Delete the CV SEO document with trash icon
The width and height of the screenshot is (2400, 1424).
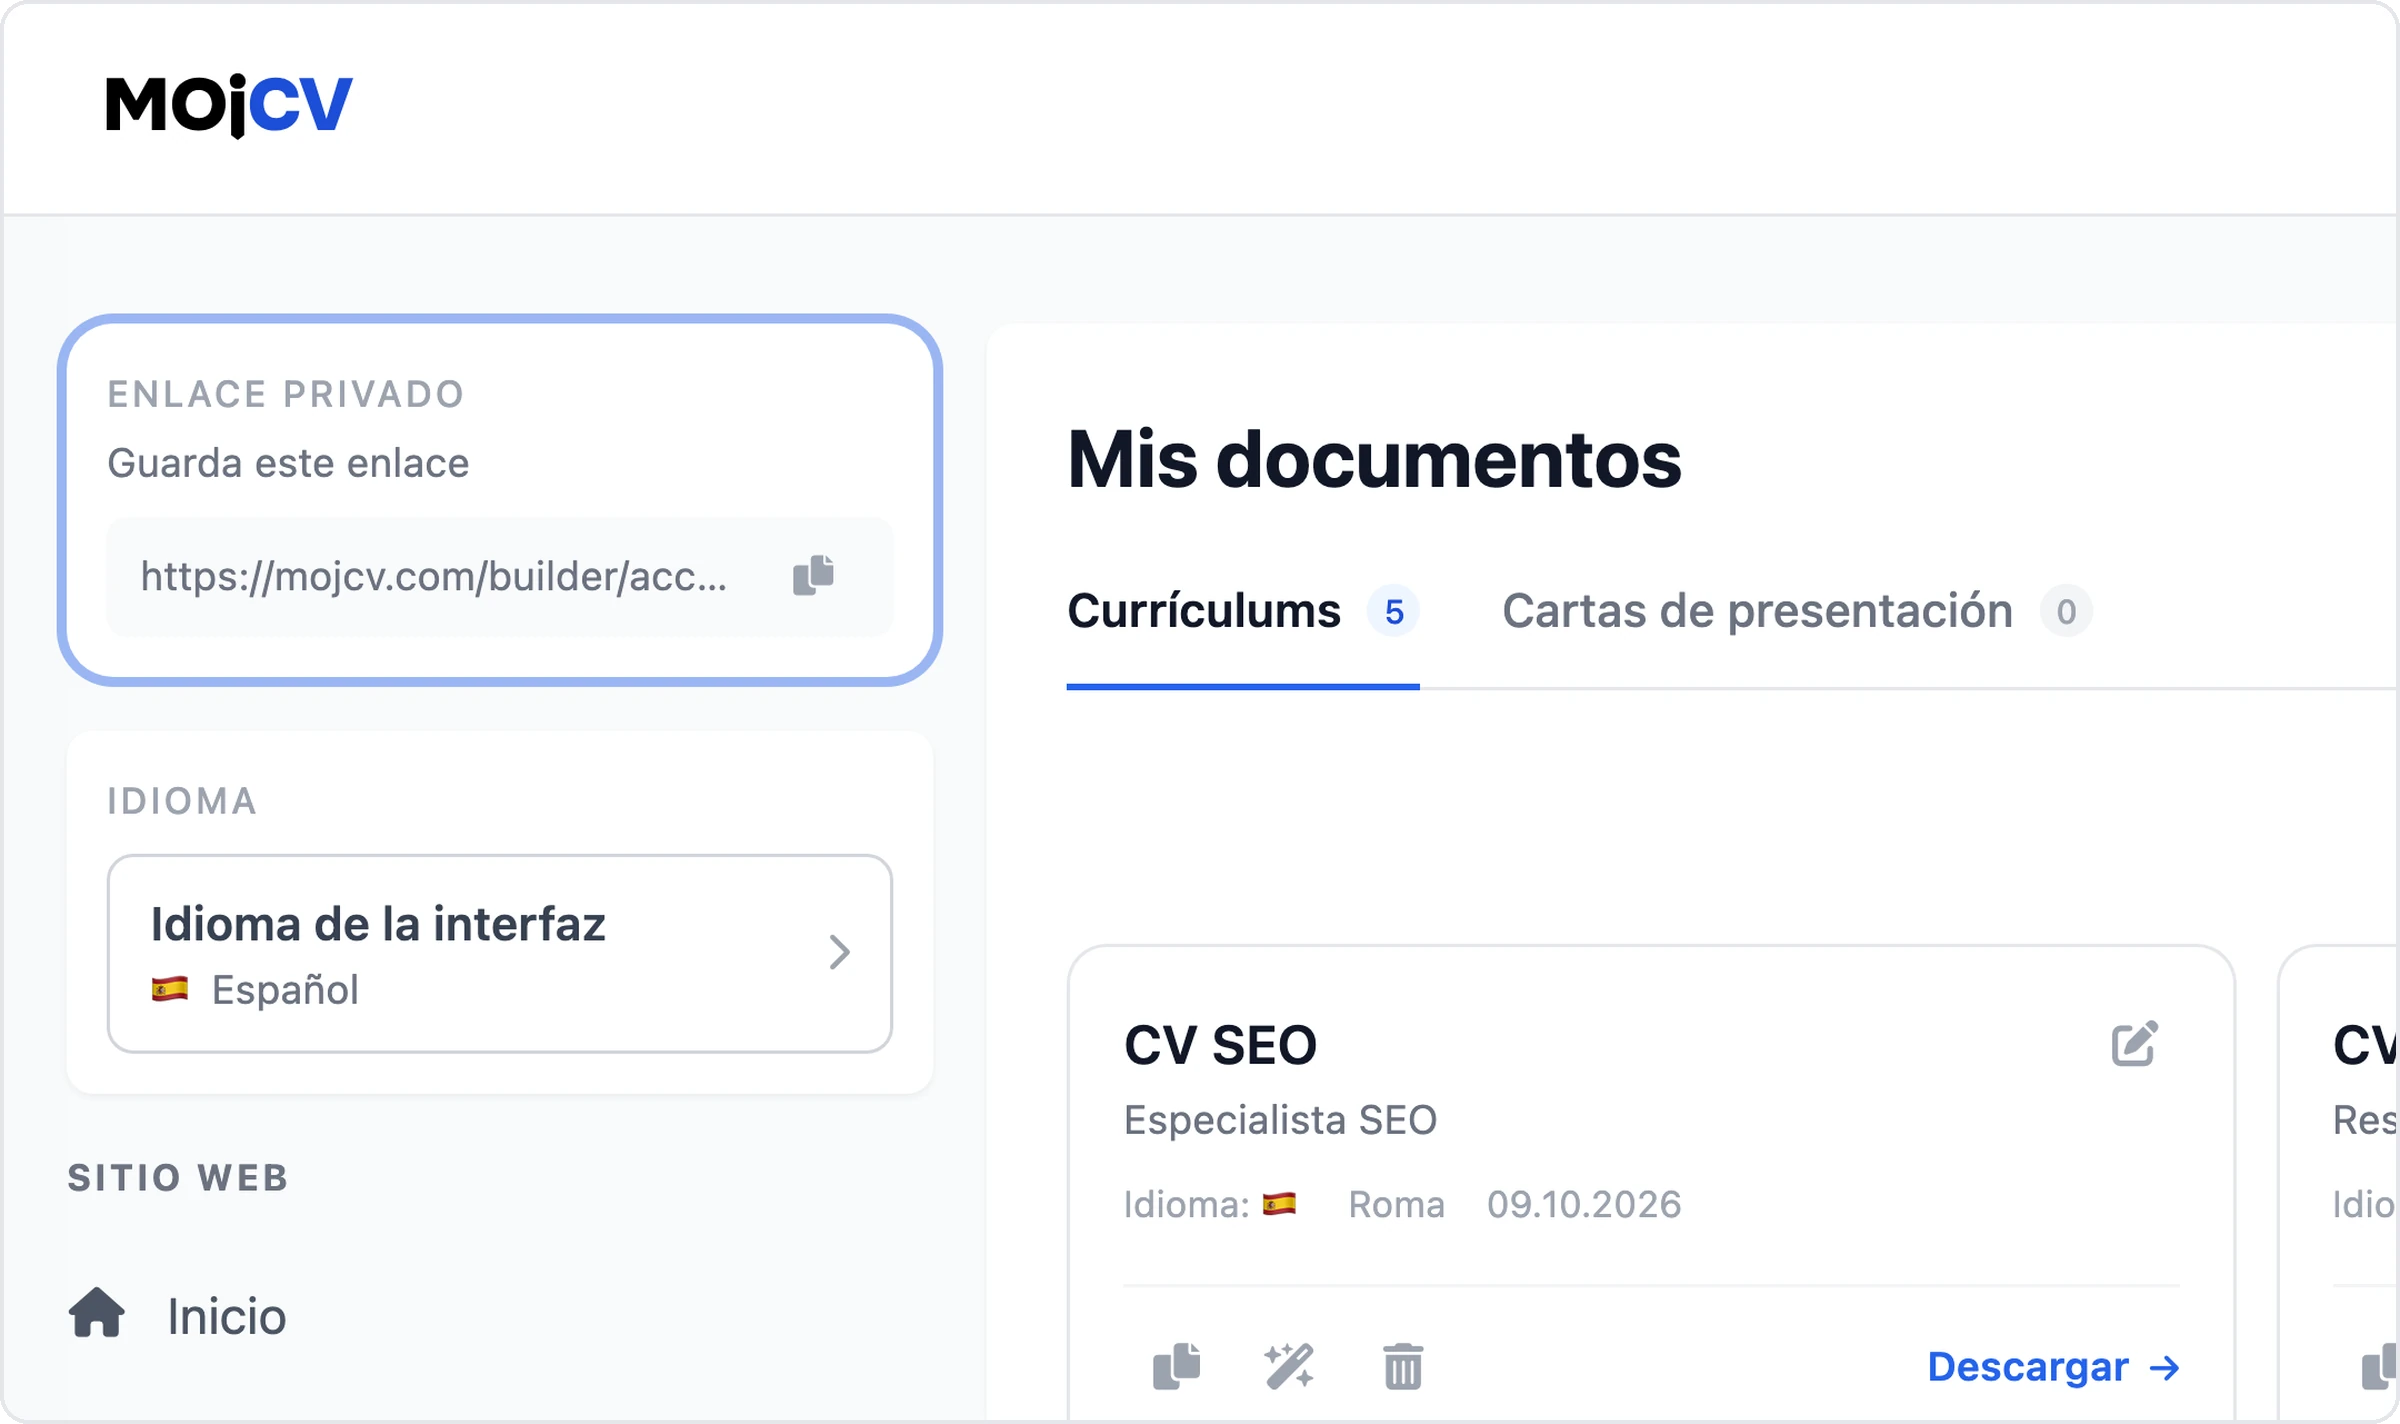point(1403,1367)
